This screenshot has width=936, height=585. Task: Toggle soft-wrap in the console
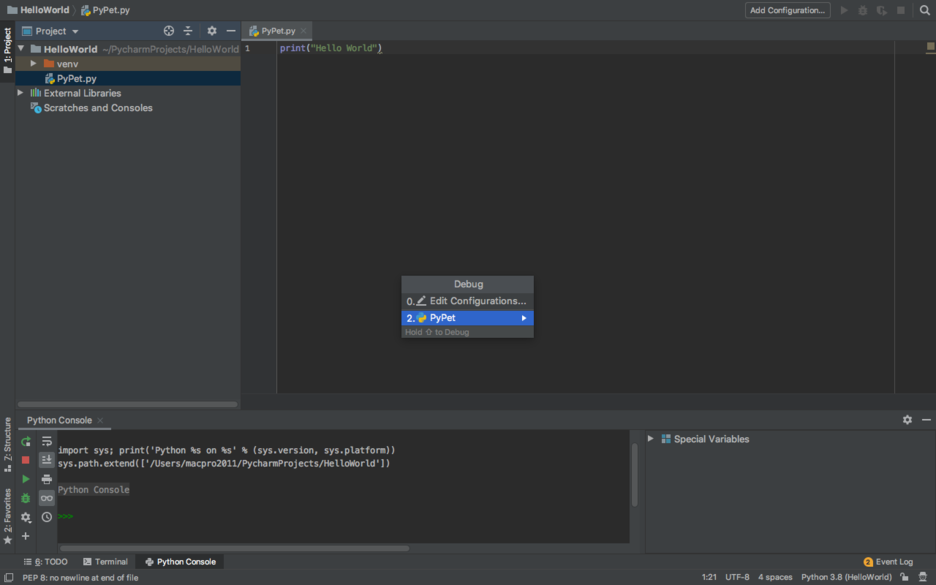47,442
